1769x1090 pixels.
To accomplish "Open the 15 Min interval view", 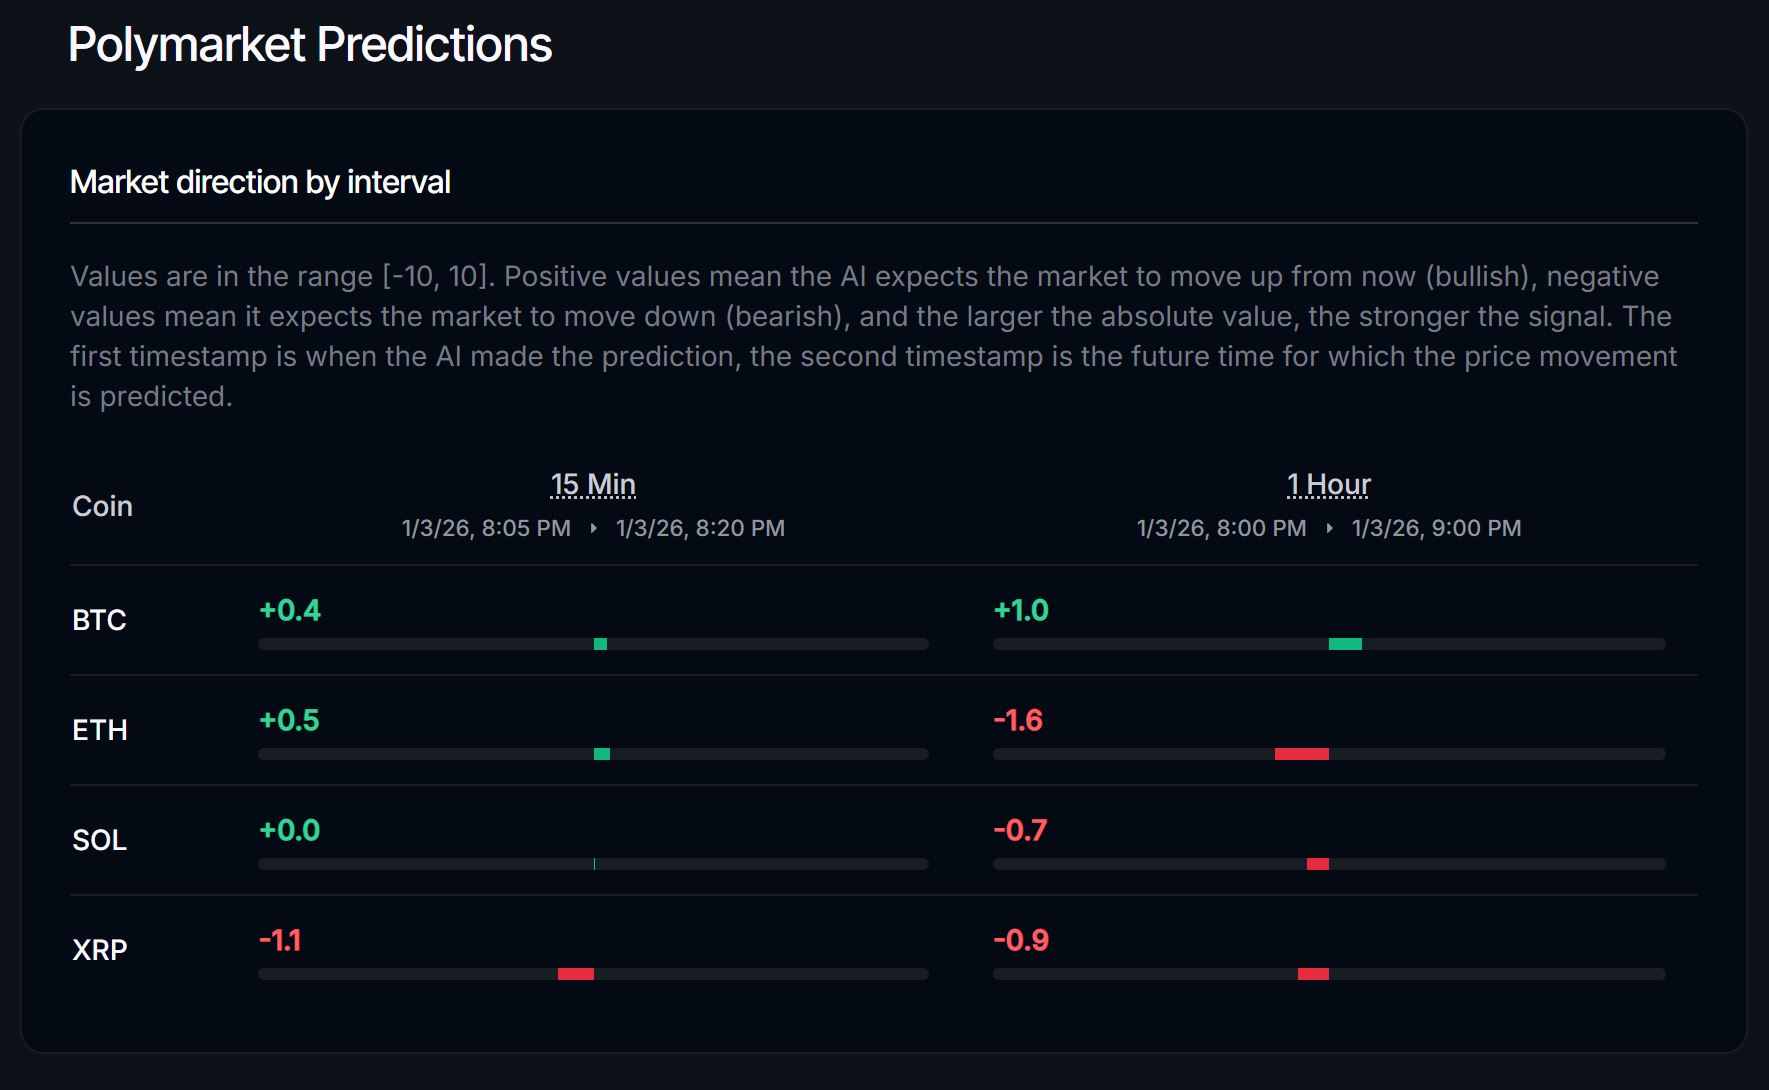I will pyautogui.click(x=593, y=483).
